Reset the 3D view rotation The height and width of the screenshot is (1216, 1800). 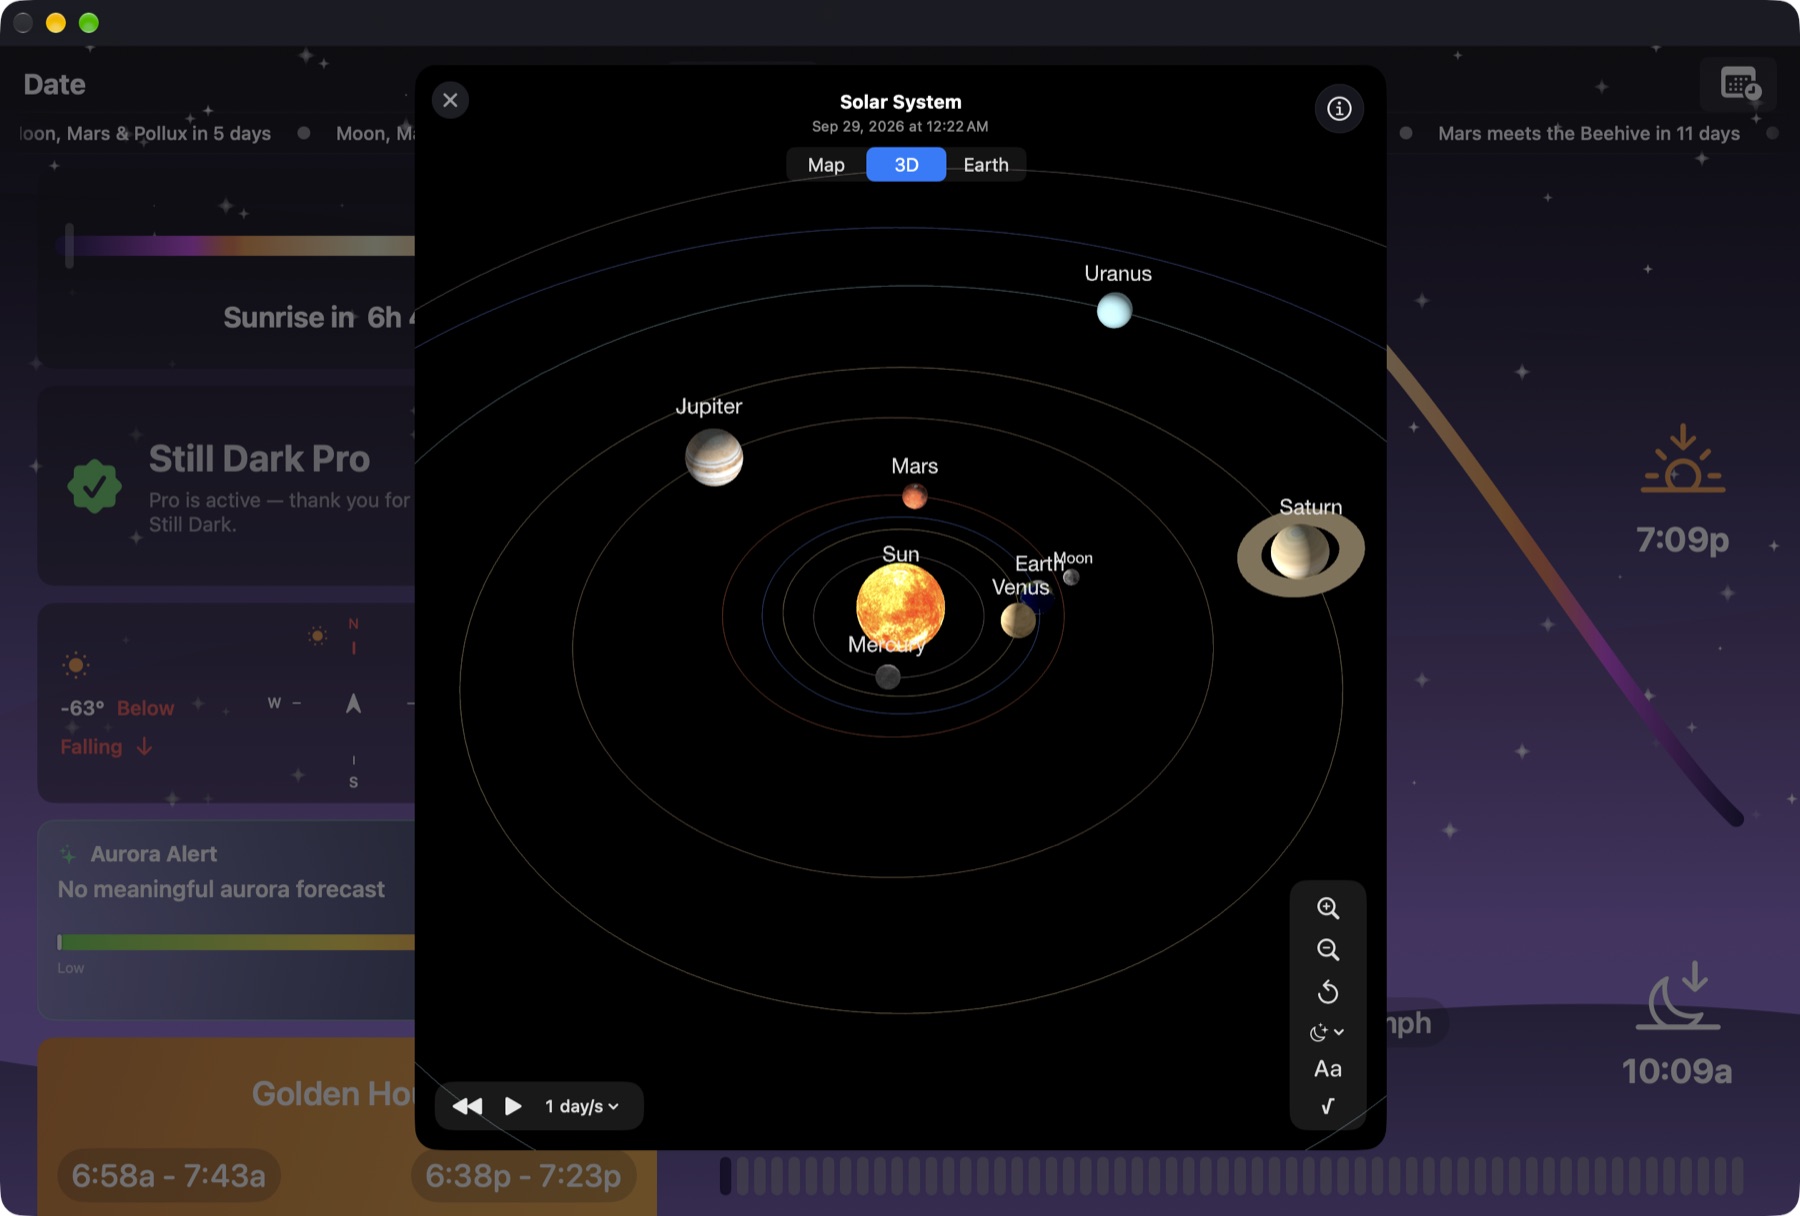(x=1328, y=992)
